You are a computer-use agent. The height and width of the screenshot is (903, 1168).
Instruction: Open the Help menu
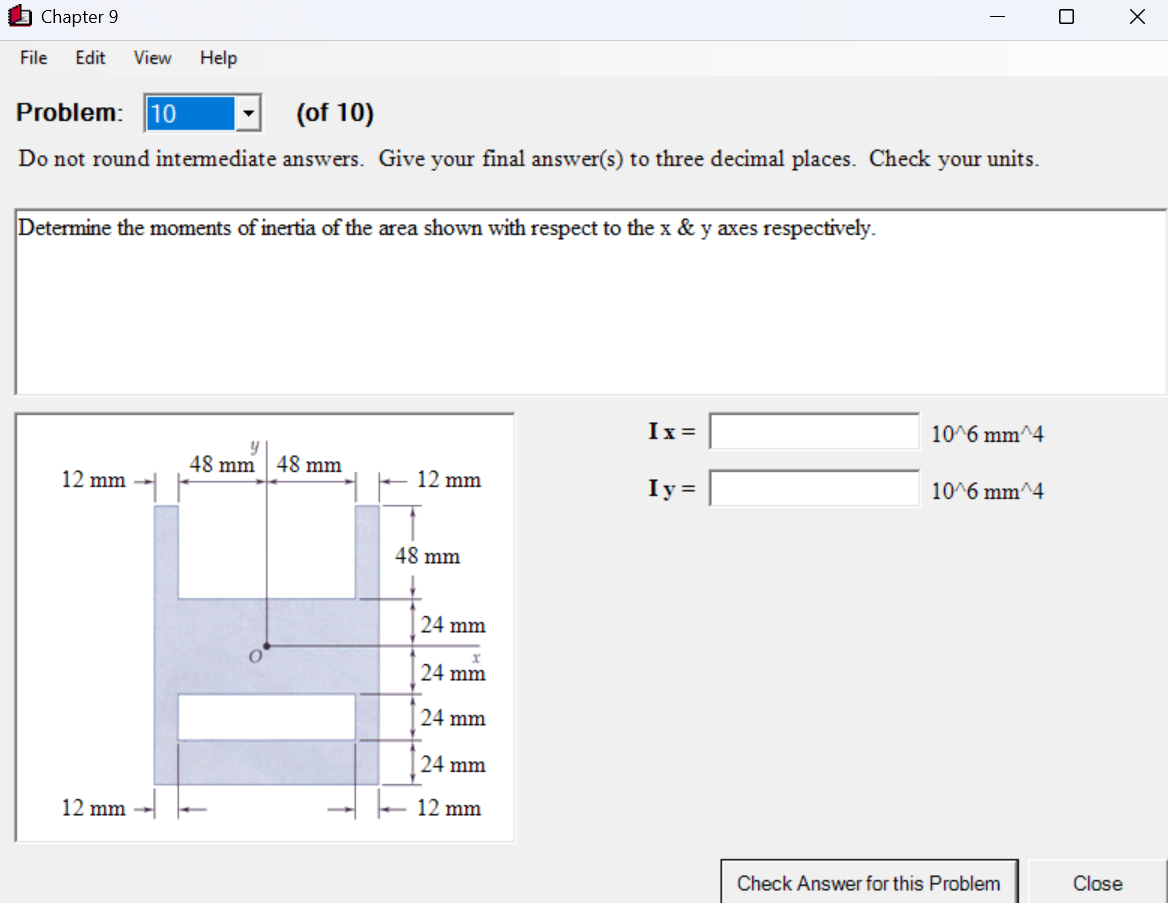tap(218, 58)
